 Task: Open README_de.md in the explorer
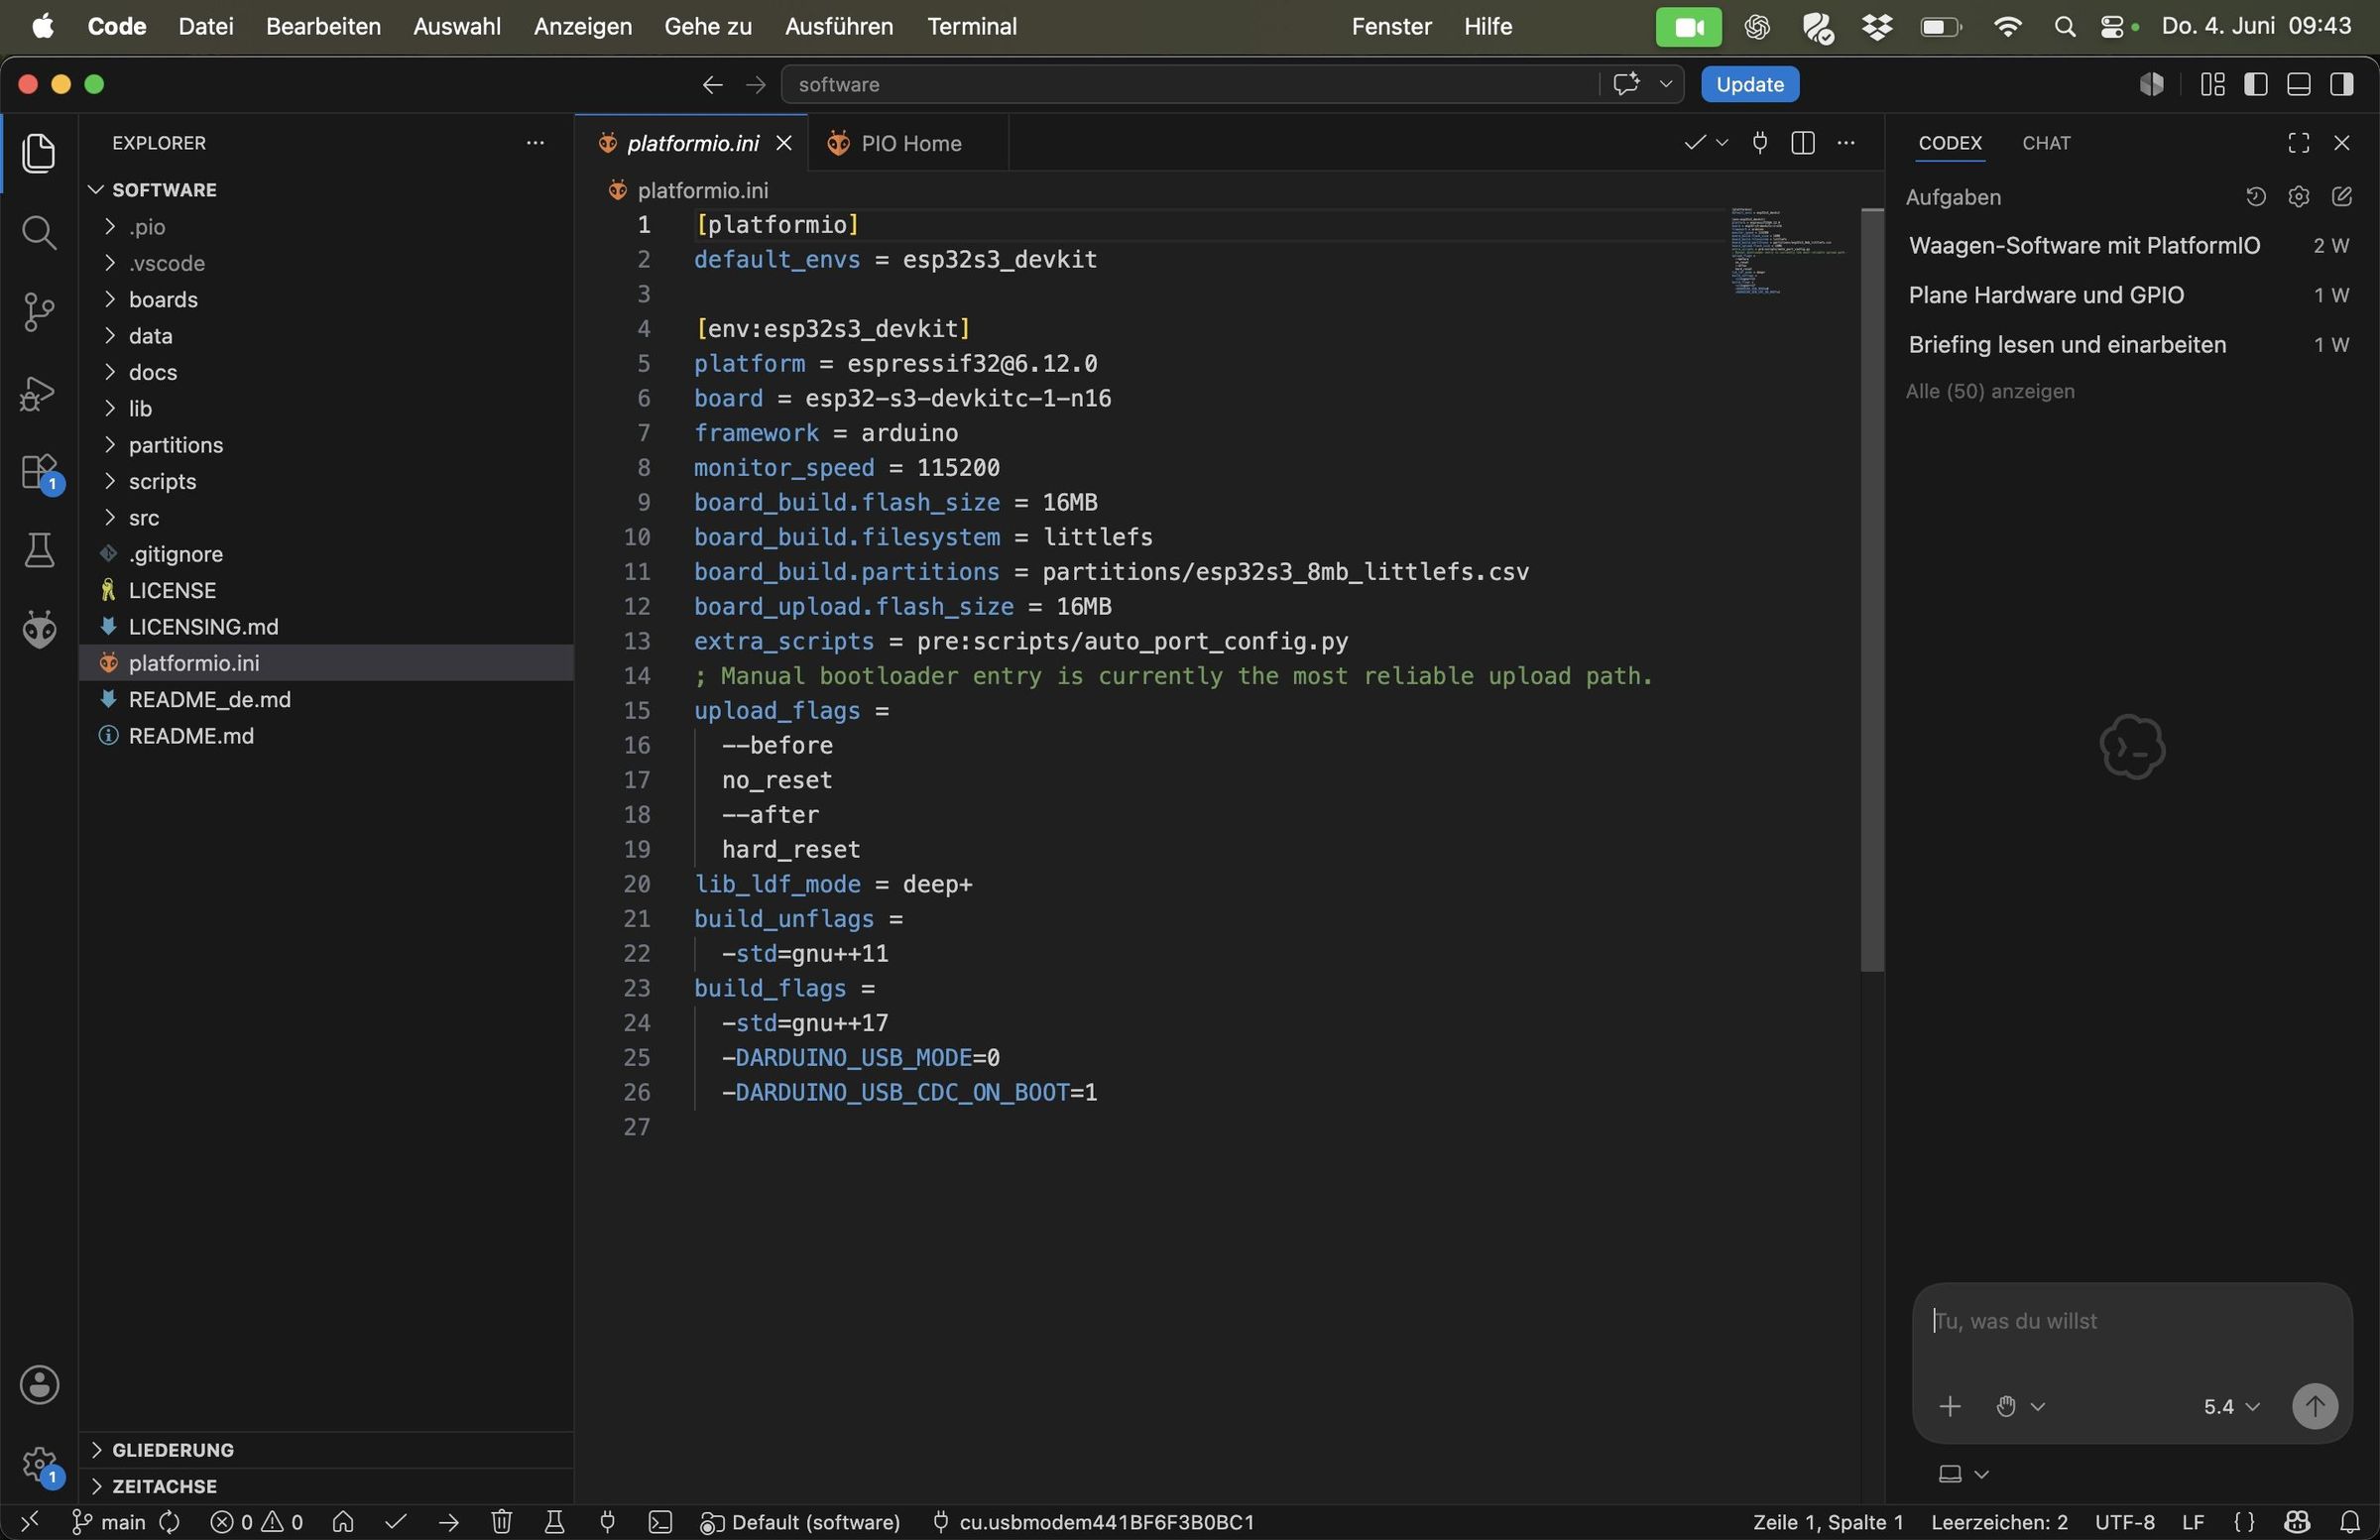(x=325, y=700)
